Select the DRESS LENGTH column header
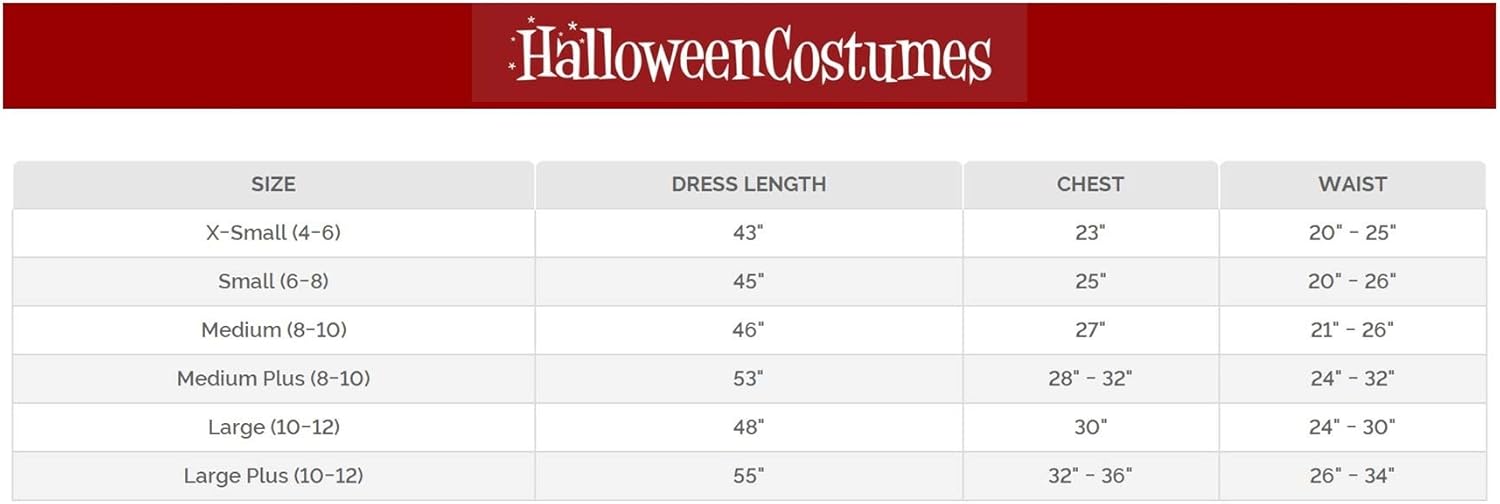The height and width of the screenshot is (504, 1500). pyautogui.click(x=748, y=185)
